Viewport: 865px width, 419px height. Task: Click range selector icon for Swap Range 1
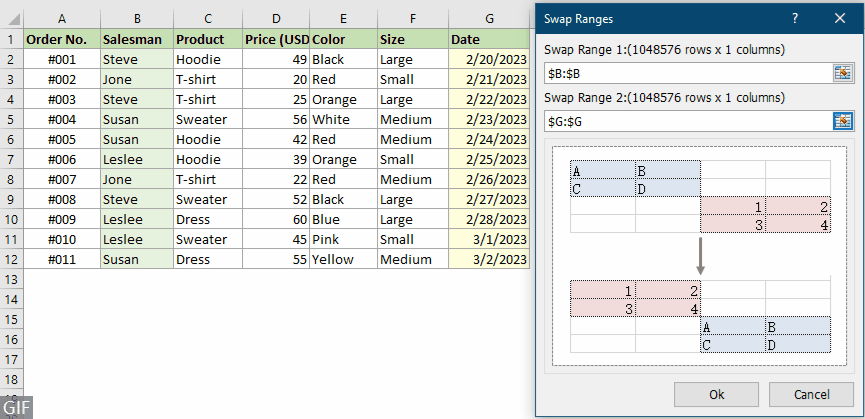(x=842, y=72)
